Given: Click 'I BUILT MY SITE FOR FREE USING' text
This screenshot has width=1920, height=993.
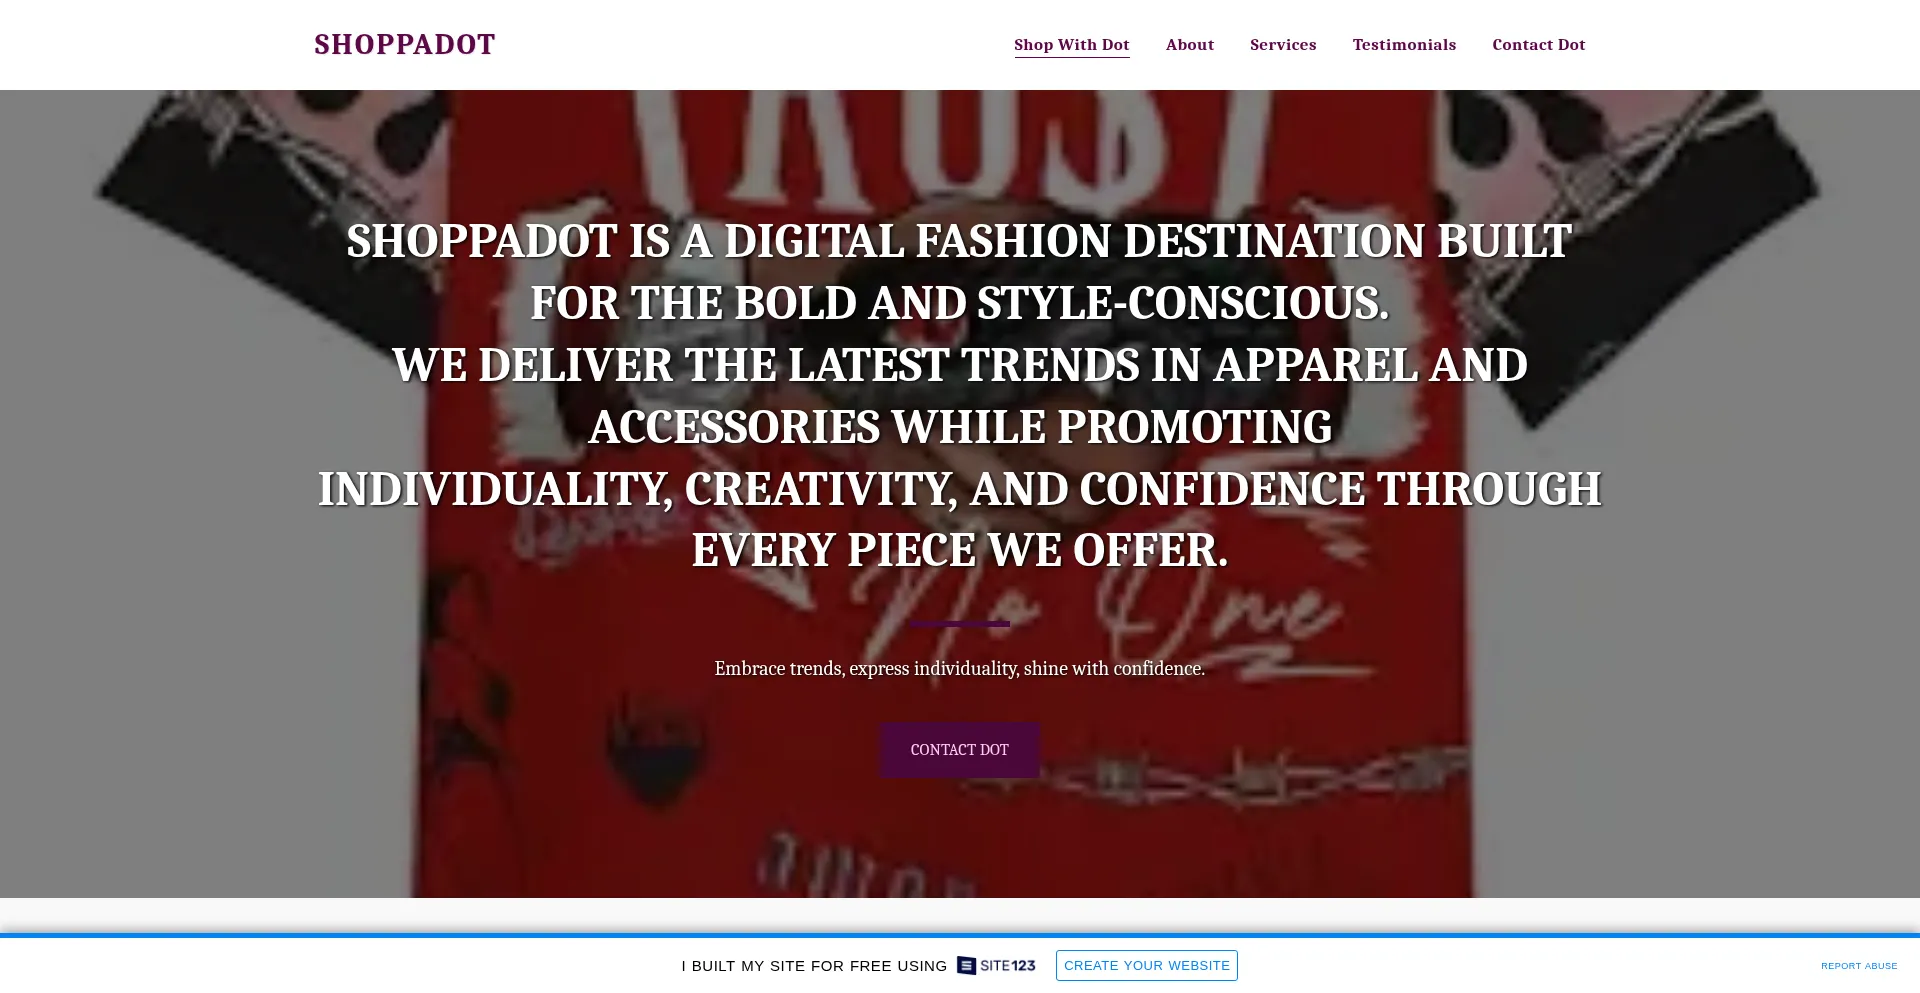Looking at the screenshot, I should click(x=814, y=966).
